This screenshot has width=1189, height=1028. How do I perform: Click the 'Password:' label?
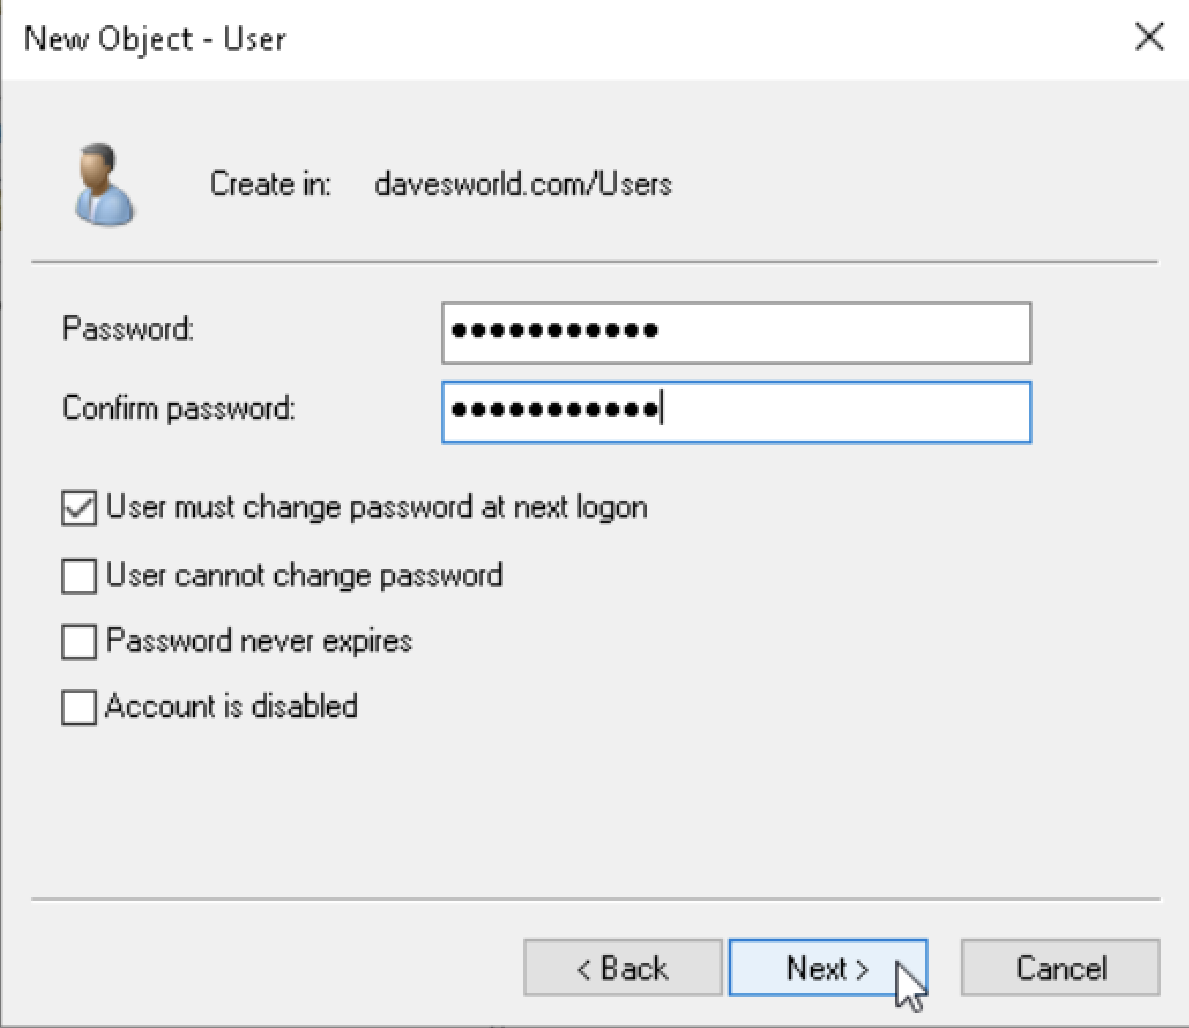(x=128, y=329)
